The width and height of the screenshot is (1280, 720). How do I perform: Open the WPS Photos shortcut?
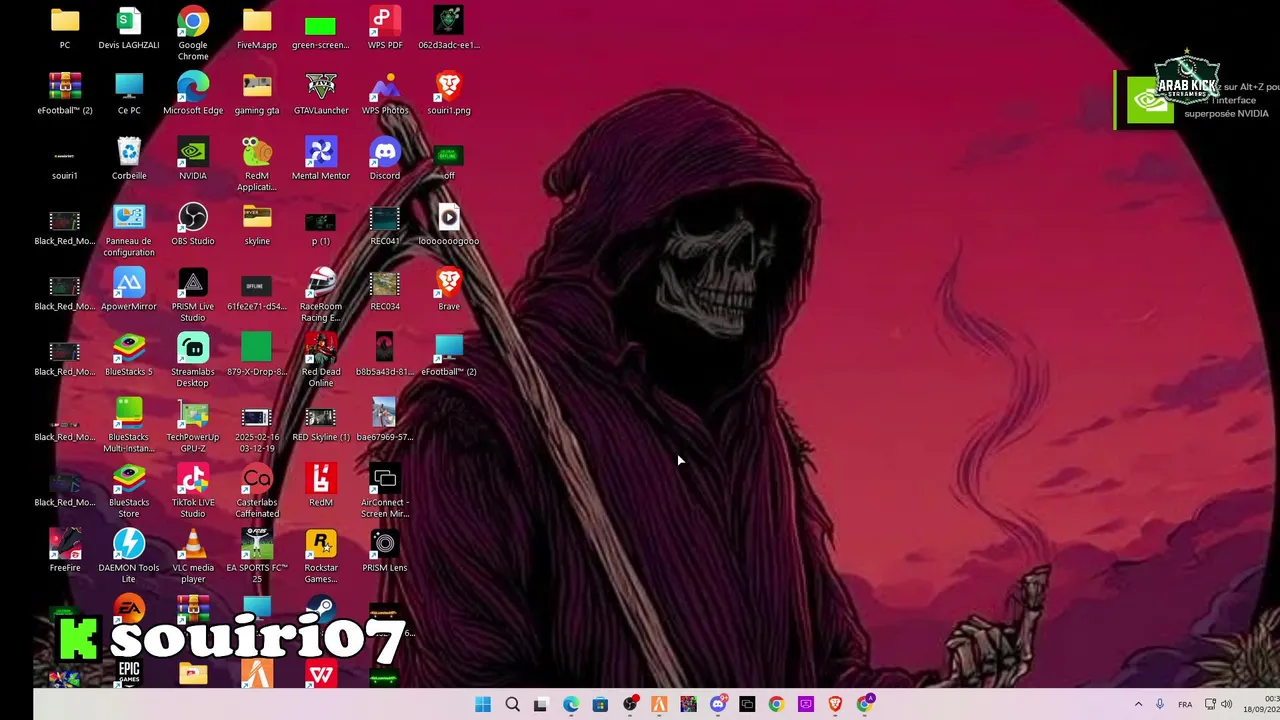pyautogui.click(x=385, y=94)
